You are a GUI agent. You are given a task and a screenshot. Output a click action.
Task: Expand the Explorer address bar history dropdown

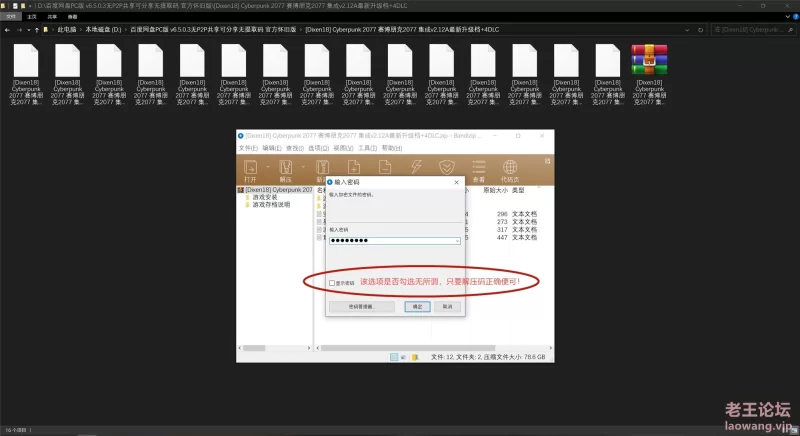click(x=687, y=30)
